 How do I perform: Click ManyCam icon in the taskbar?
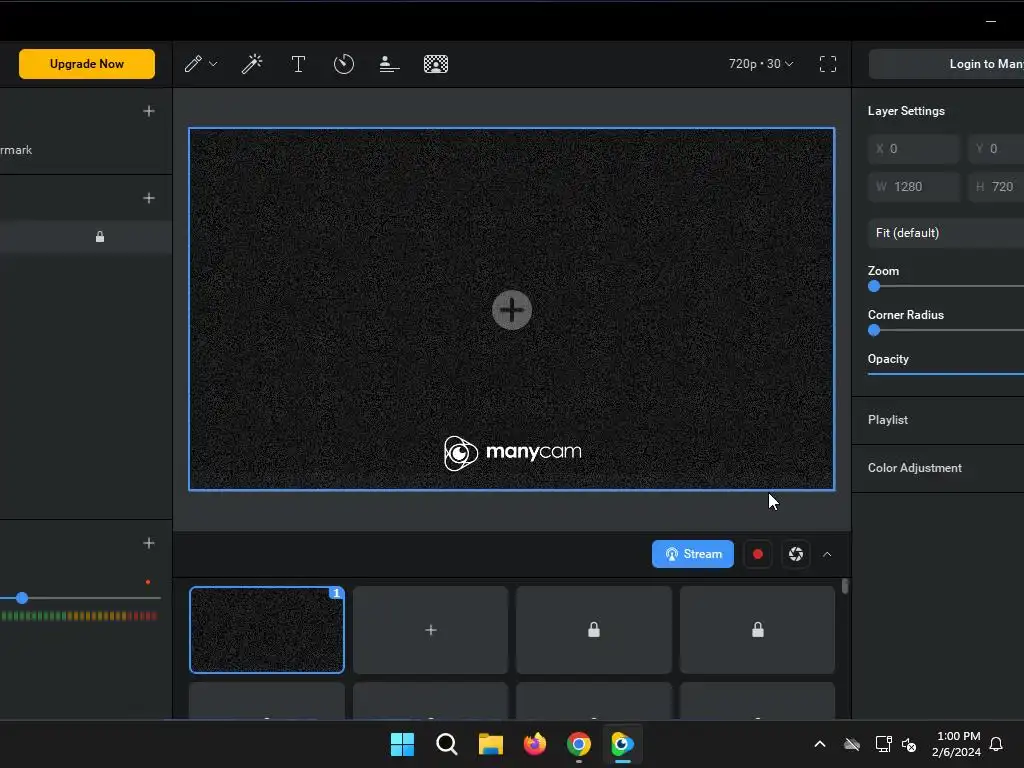pyautogui.click(x=622, y=744)
